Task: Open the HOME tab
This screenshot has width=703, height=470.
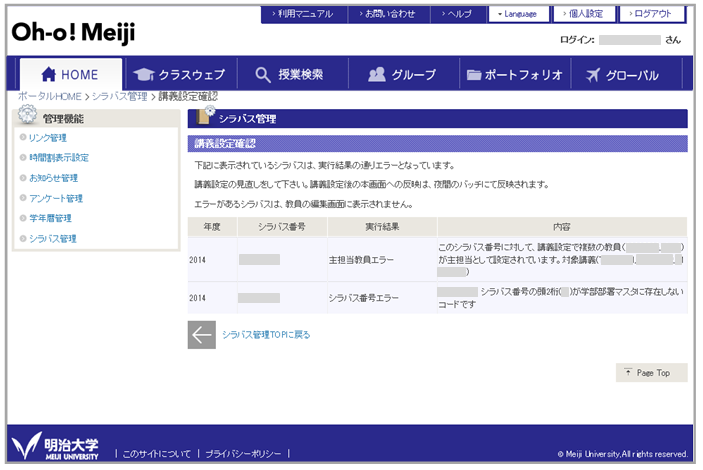Action: pyautogui.click(x=71, y=74)
